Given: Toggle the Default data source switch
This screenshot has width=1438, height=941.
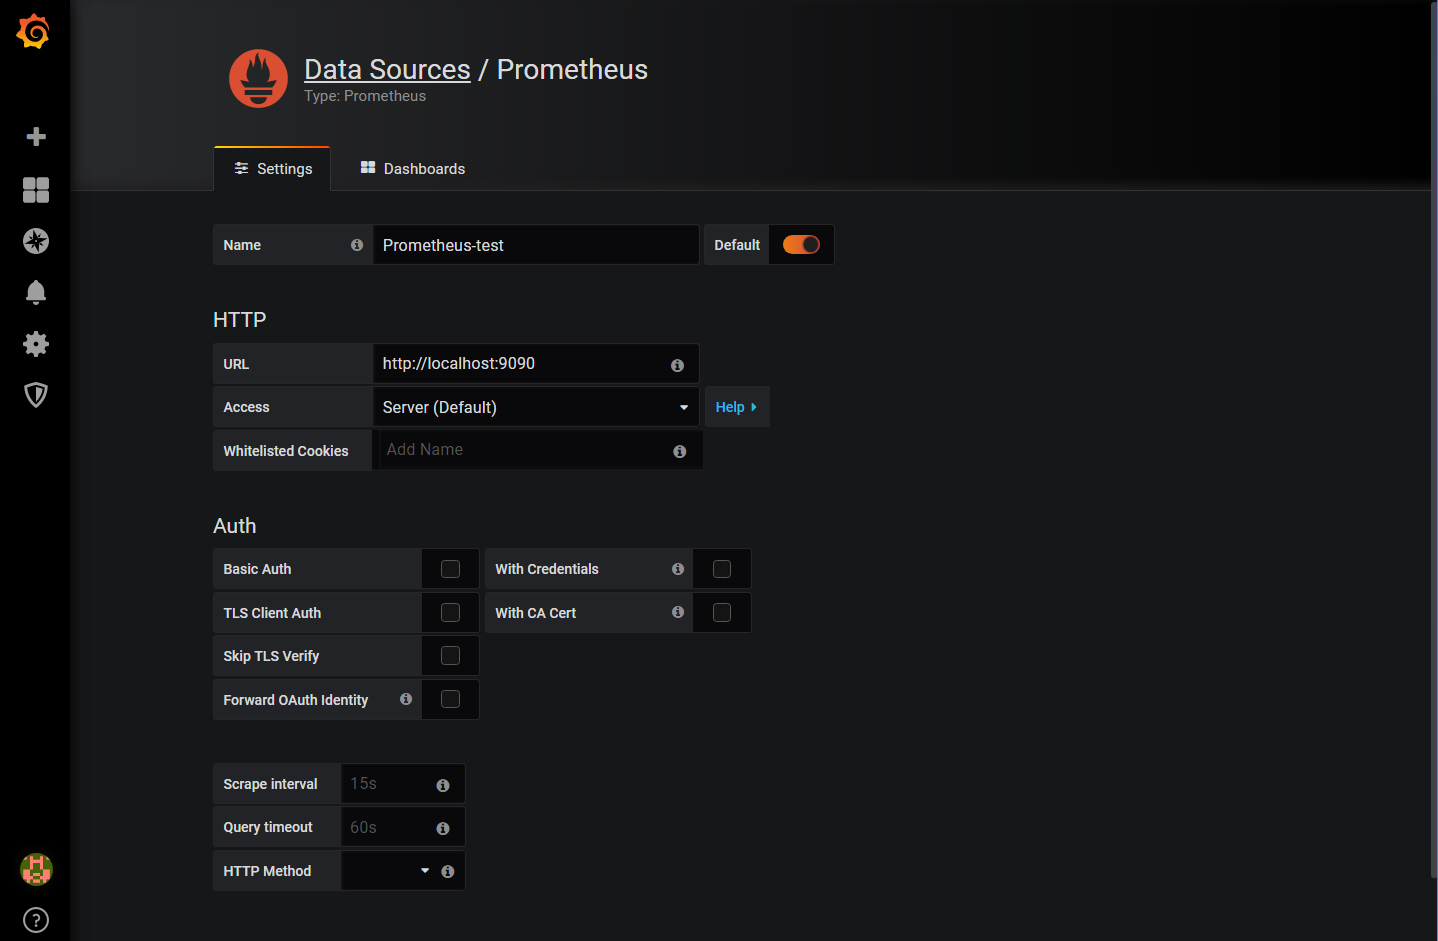Looking at the screenshot, I should coord(801,245).
